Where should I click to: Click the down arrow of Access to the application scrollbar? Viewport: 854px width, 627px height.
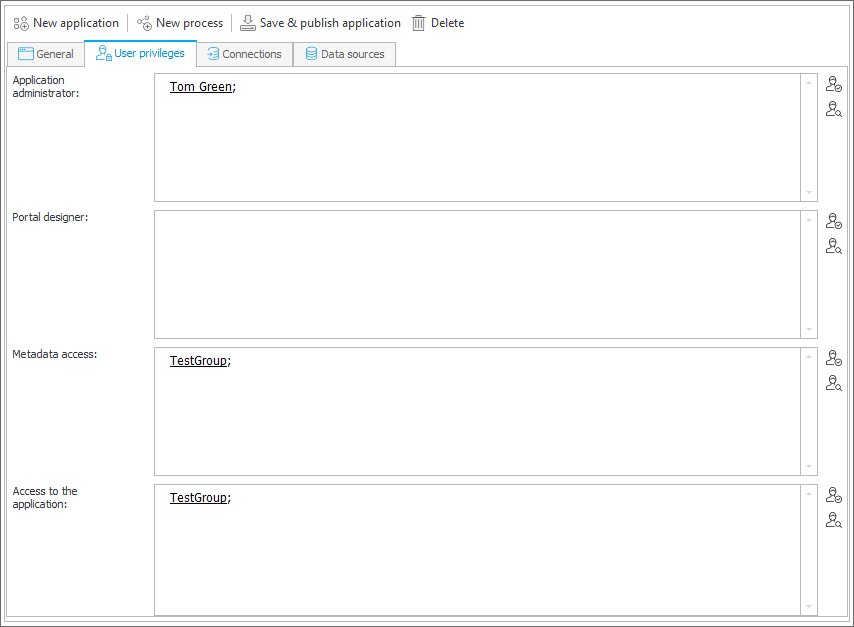809,606
